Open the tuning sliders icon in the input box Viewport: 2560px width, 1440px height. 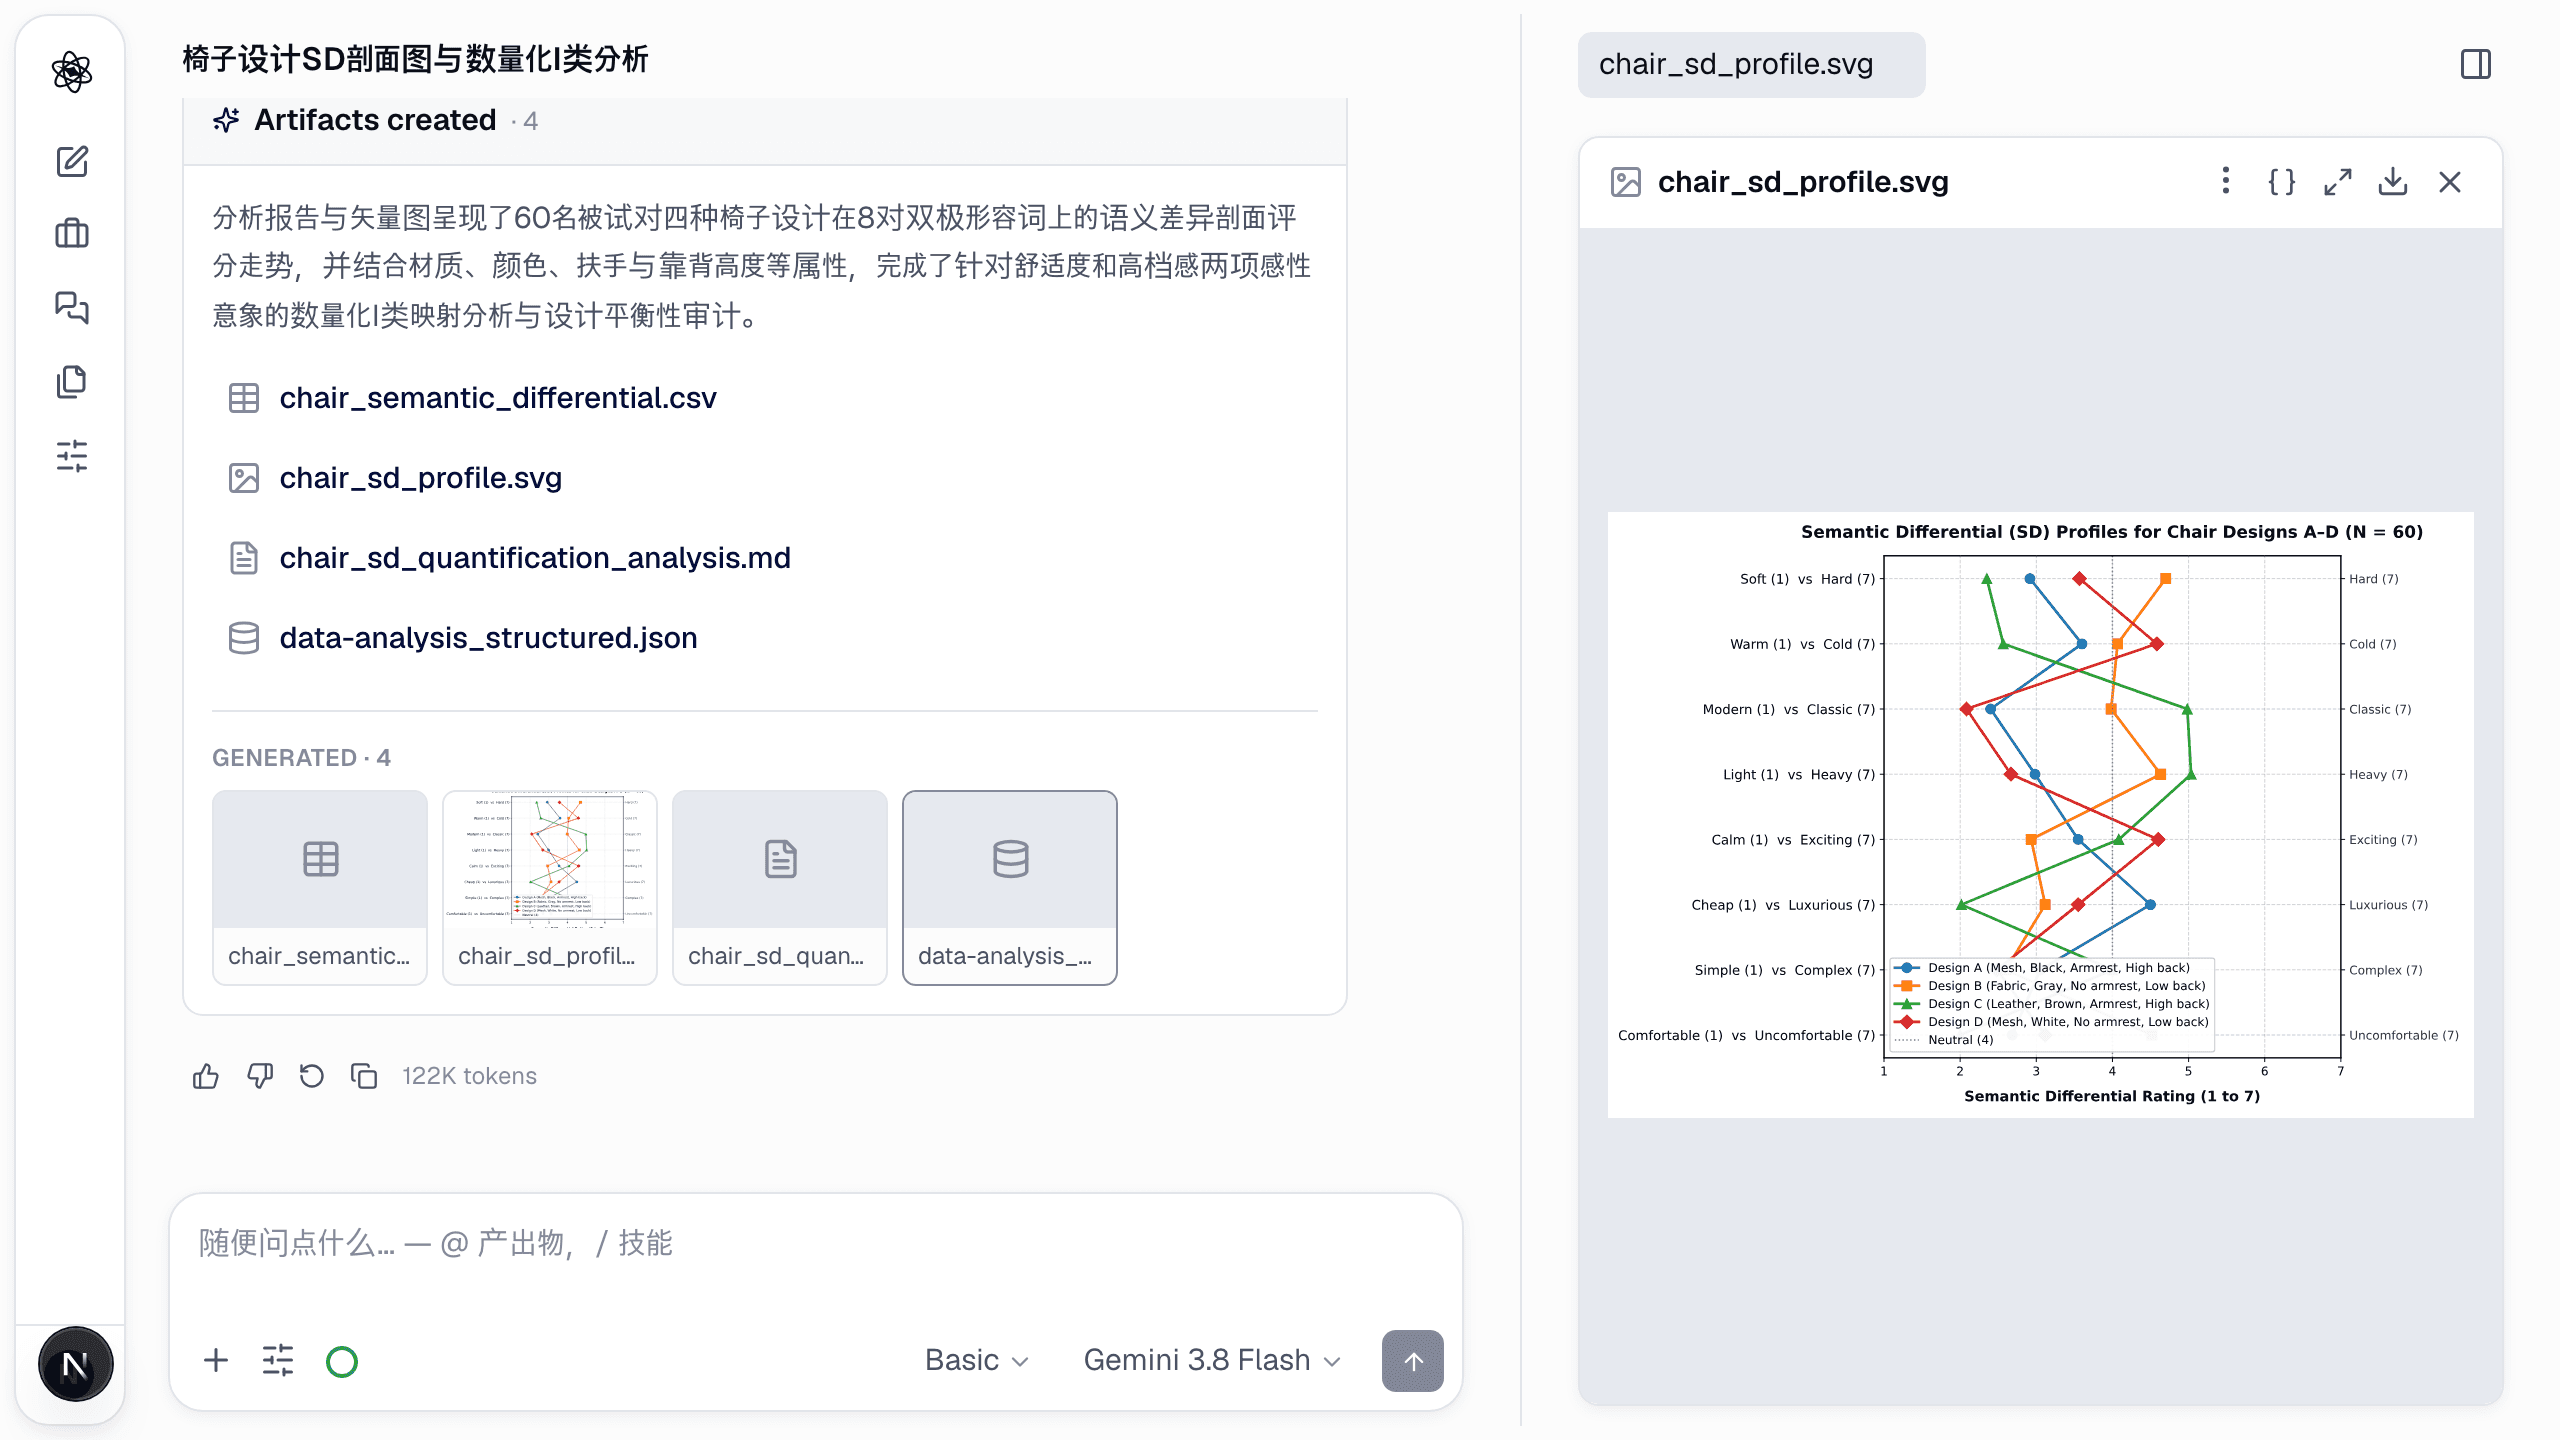tap(278, 1360)
